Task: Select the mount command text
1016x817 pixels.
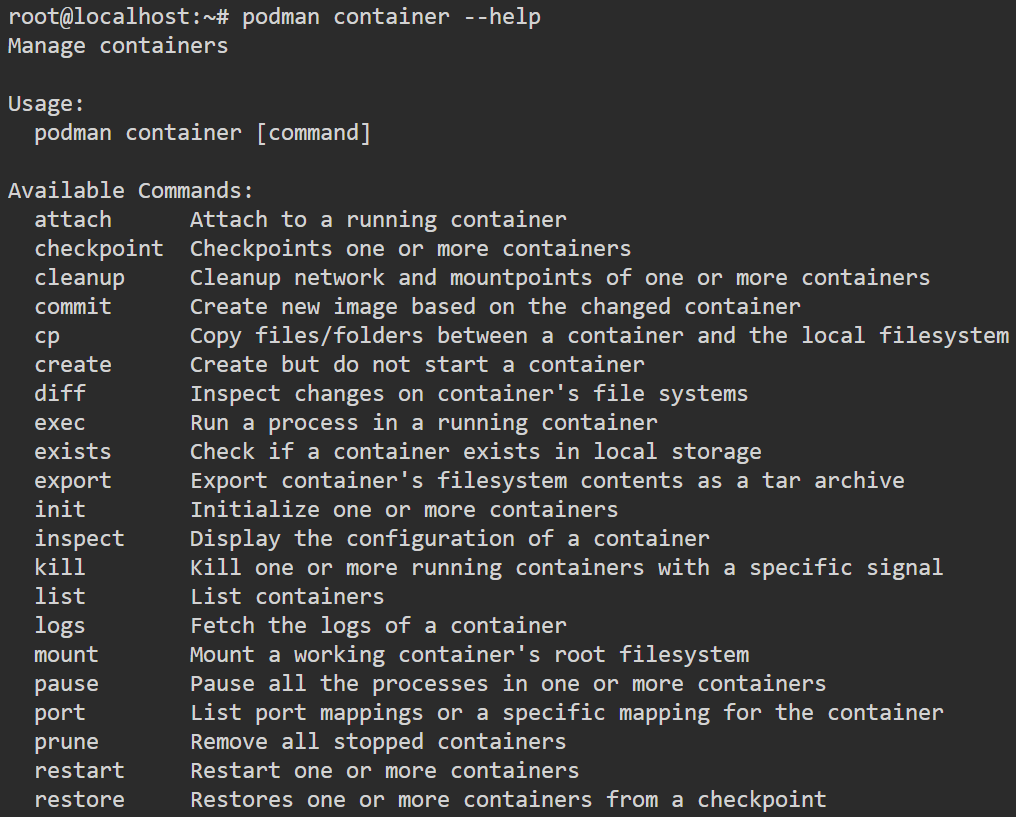Action: tap(66, 654)
